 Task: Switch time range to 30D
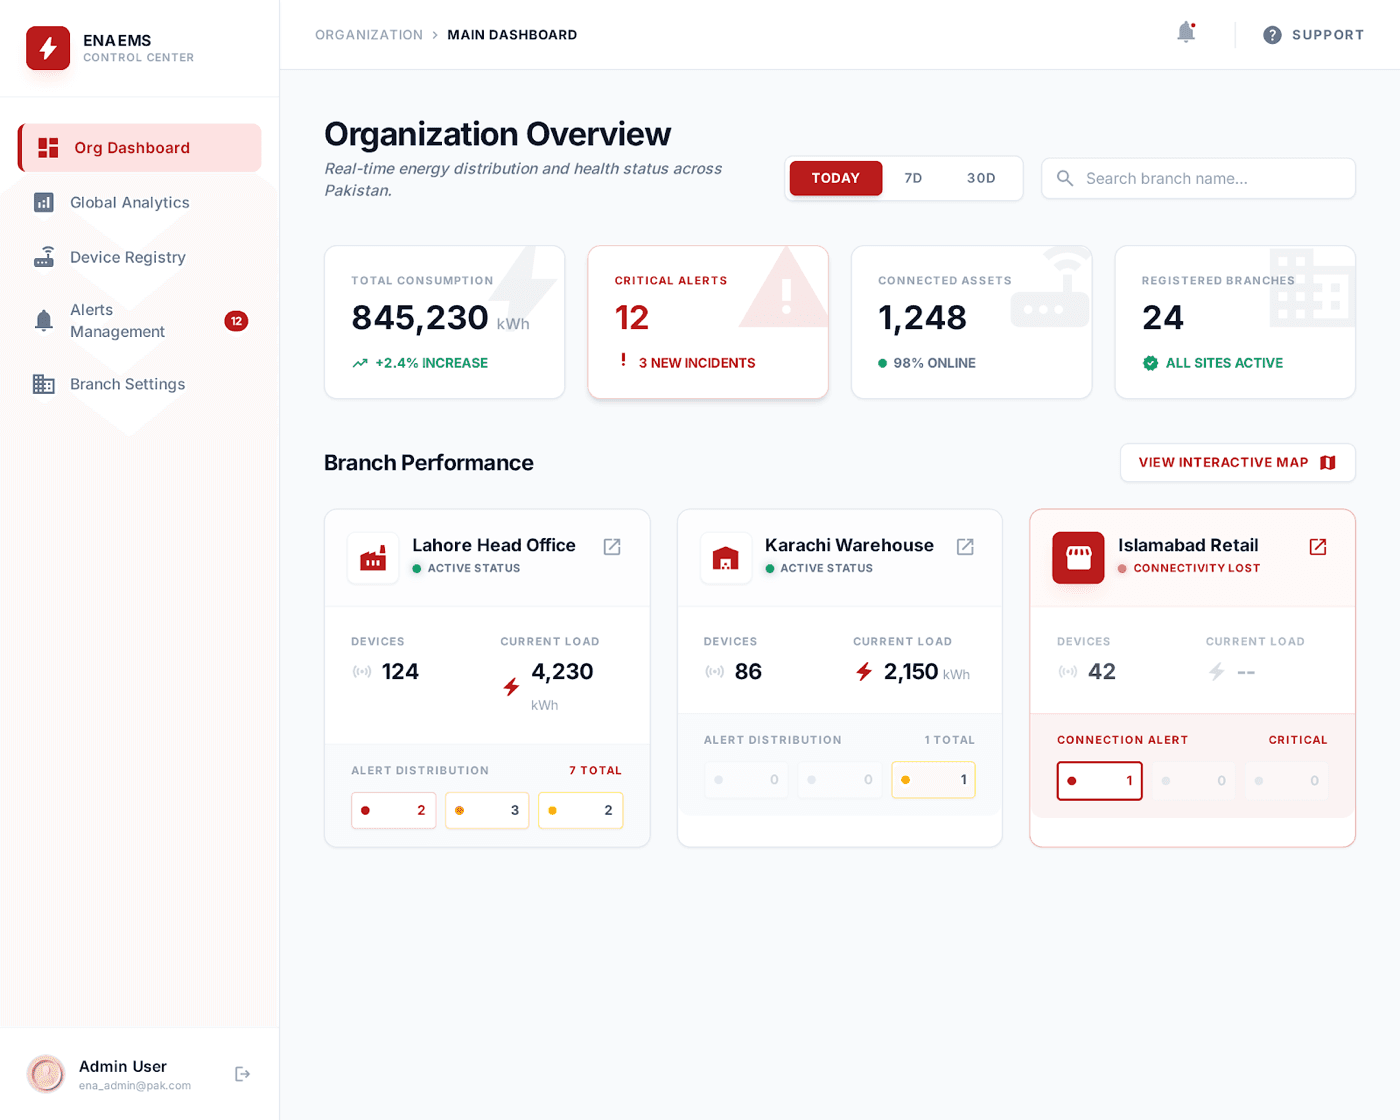click(x=981, y=178)
